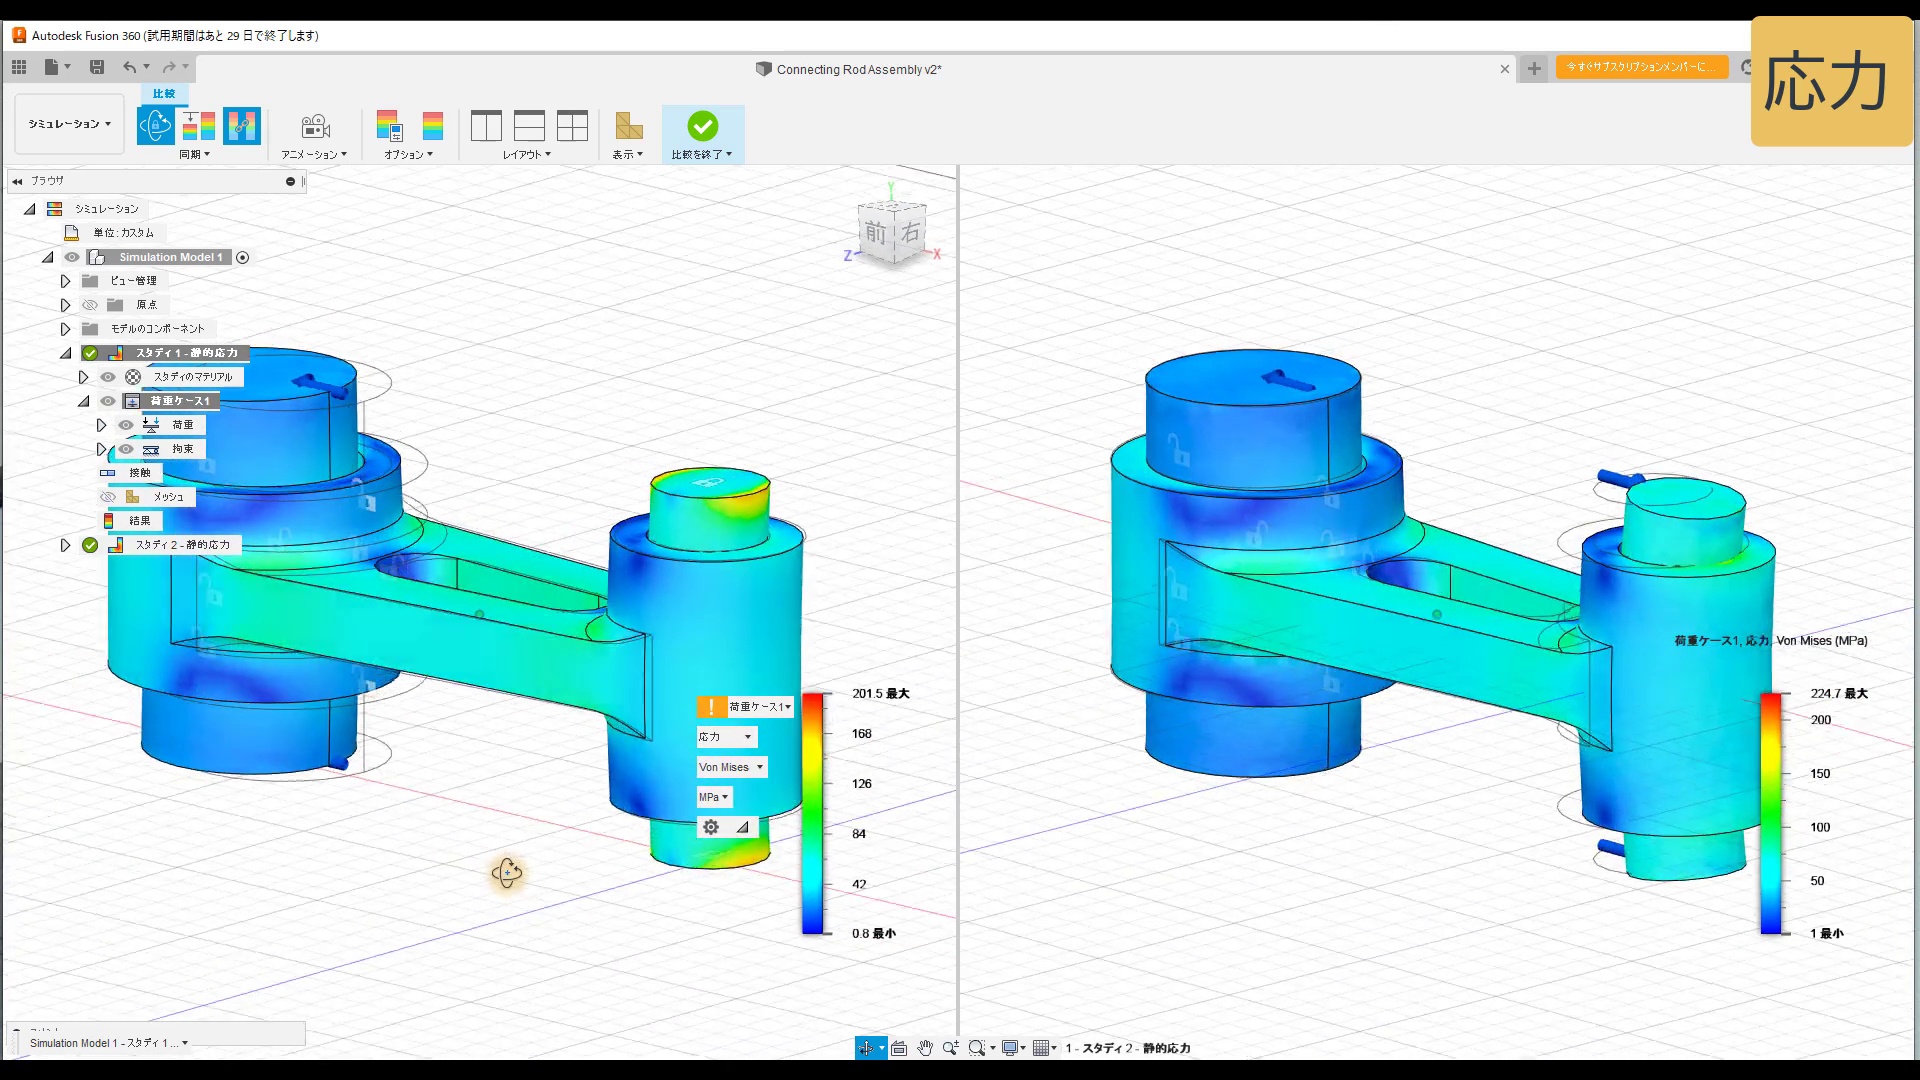Click the left view's stress color legend bar
Image resolution: width=1920 pixels, height=1080 pixels.
click(812, 812)
